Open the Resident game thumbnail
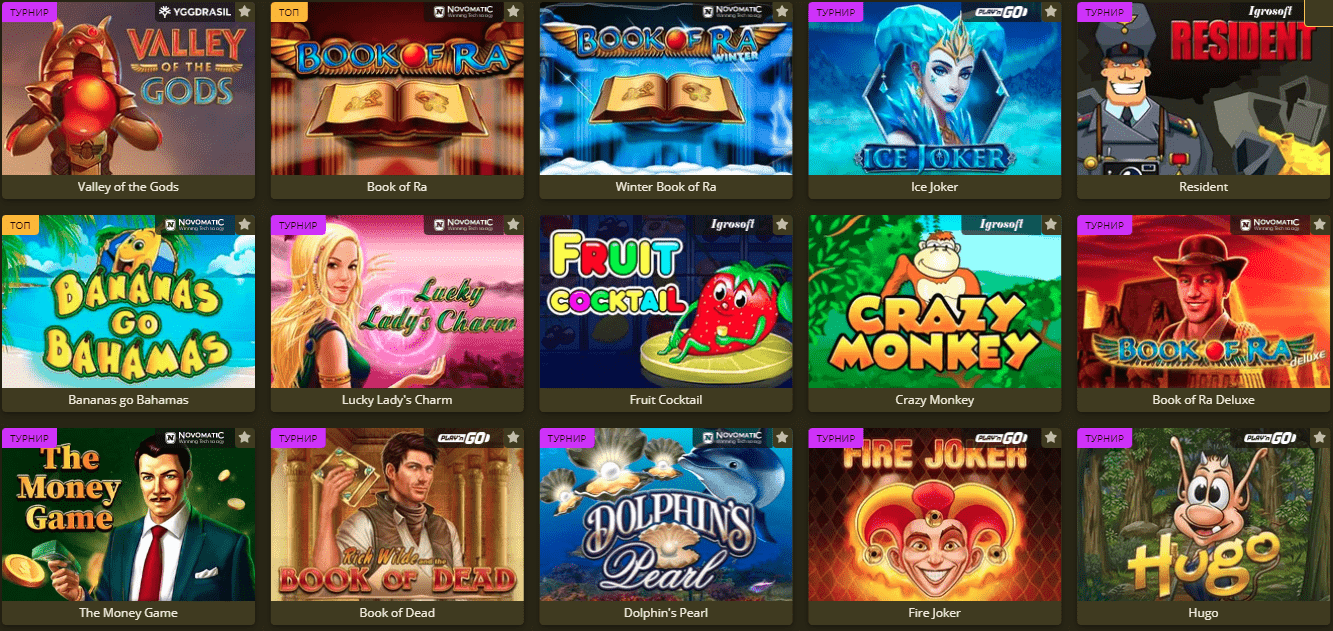Image resolution: width=1333 pixels, height=631 pixels. coord(1203,88)
